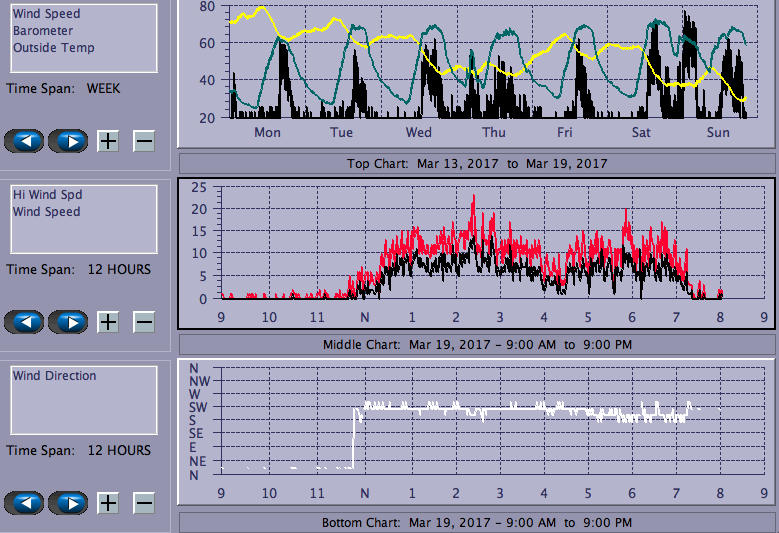This screenshot has height=533, width=779.
Task: Click the Middle Chart time range bar
Action: pyautogui.click(x=477, y=345)
